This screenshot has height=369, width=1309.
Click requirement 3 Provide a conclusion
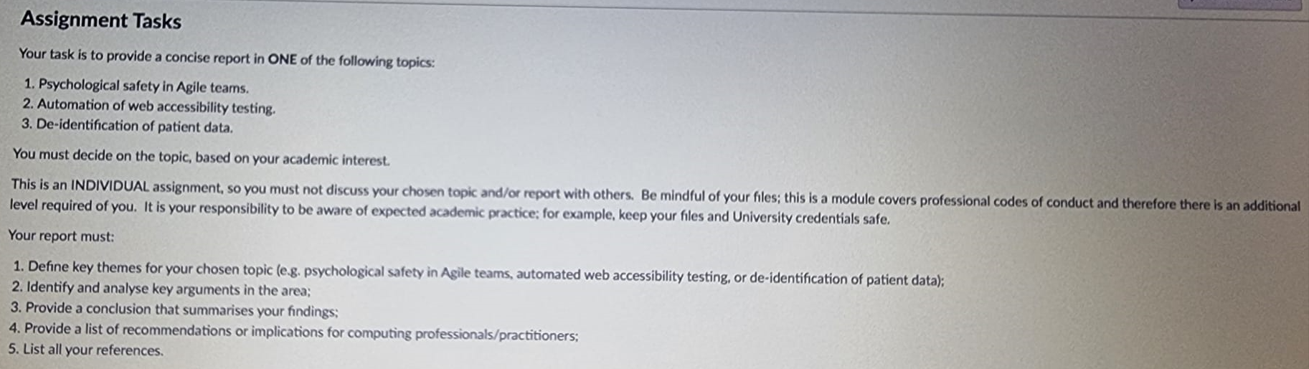[174, 310]
